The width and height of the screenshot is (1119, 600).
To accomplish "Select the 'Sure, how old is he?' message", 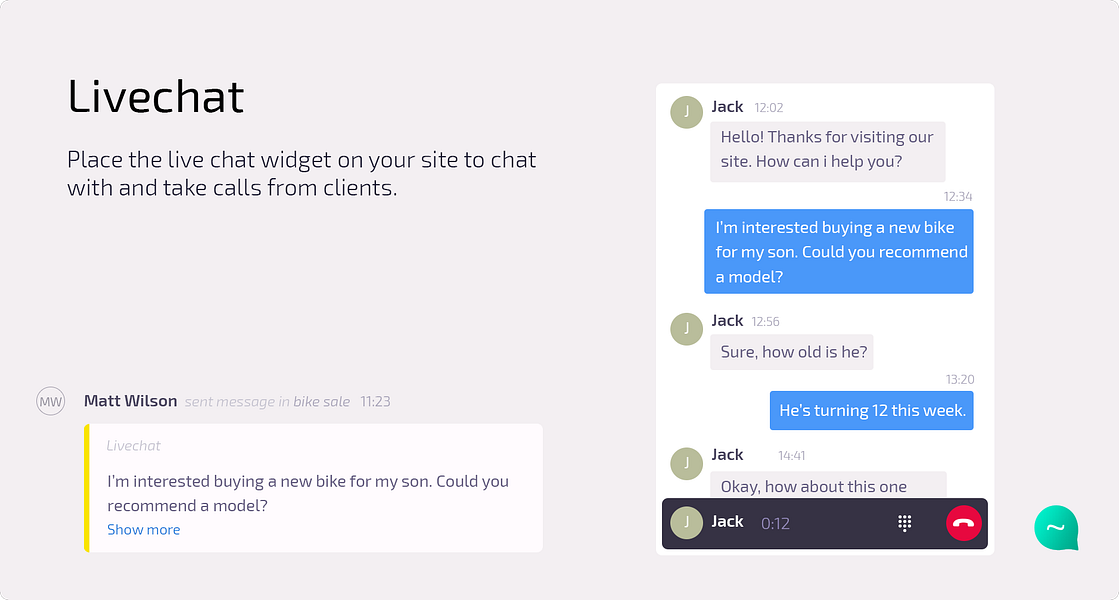I will (791, 352).
